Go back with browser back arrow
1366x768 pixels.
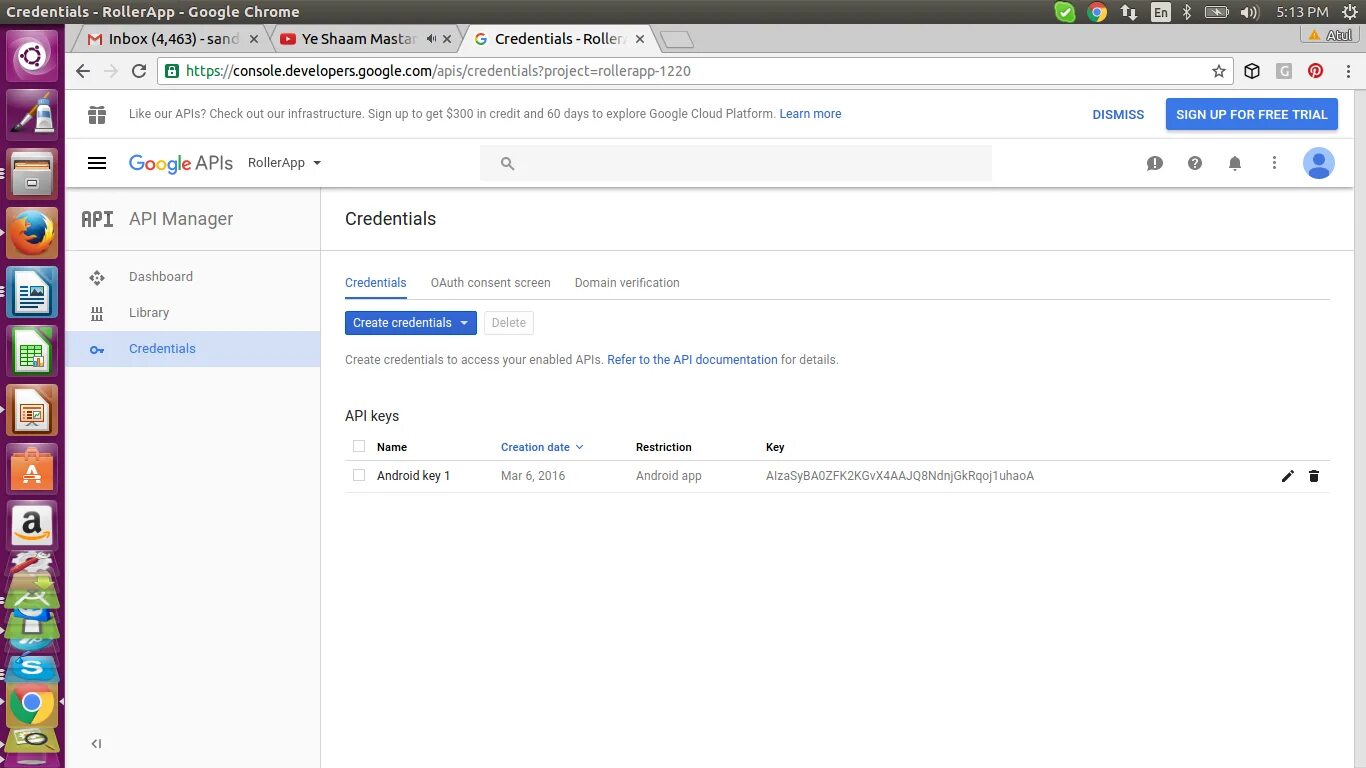[83, 71]
